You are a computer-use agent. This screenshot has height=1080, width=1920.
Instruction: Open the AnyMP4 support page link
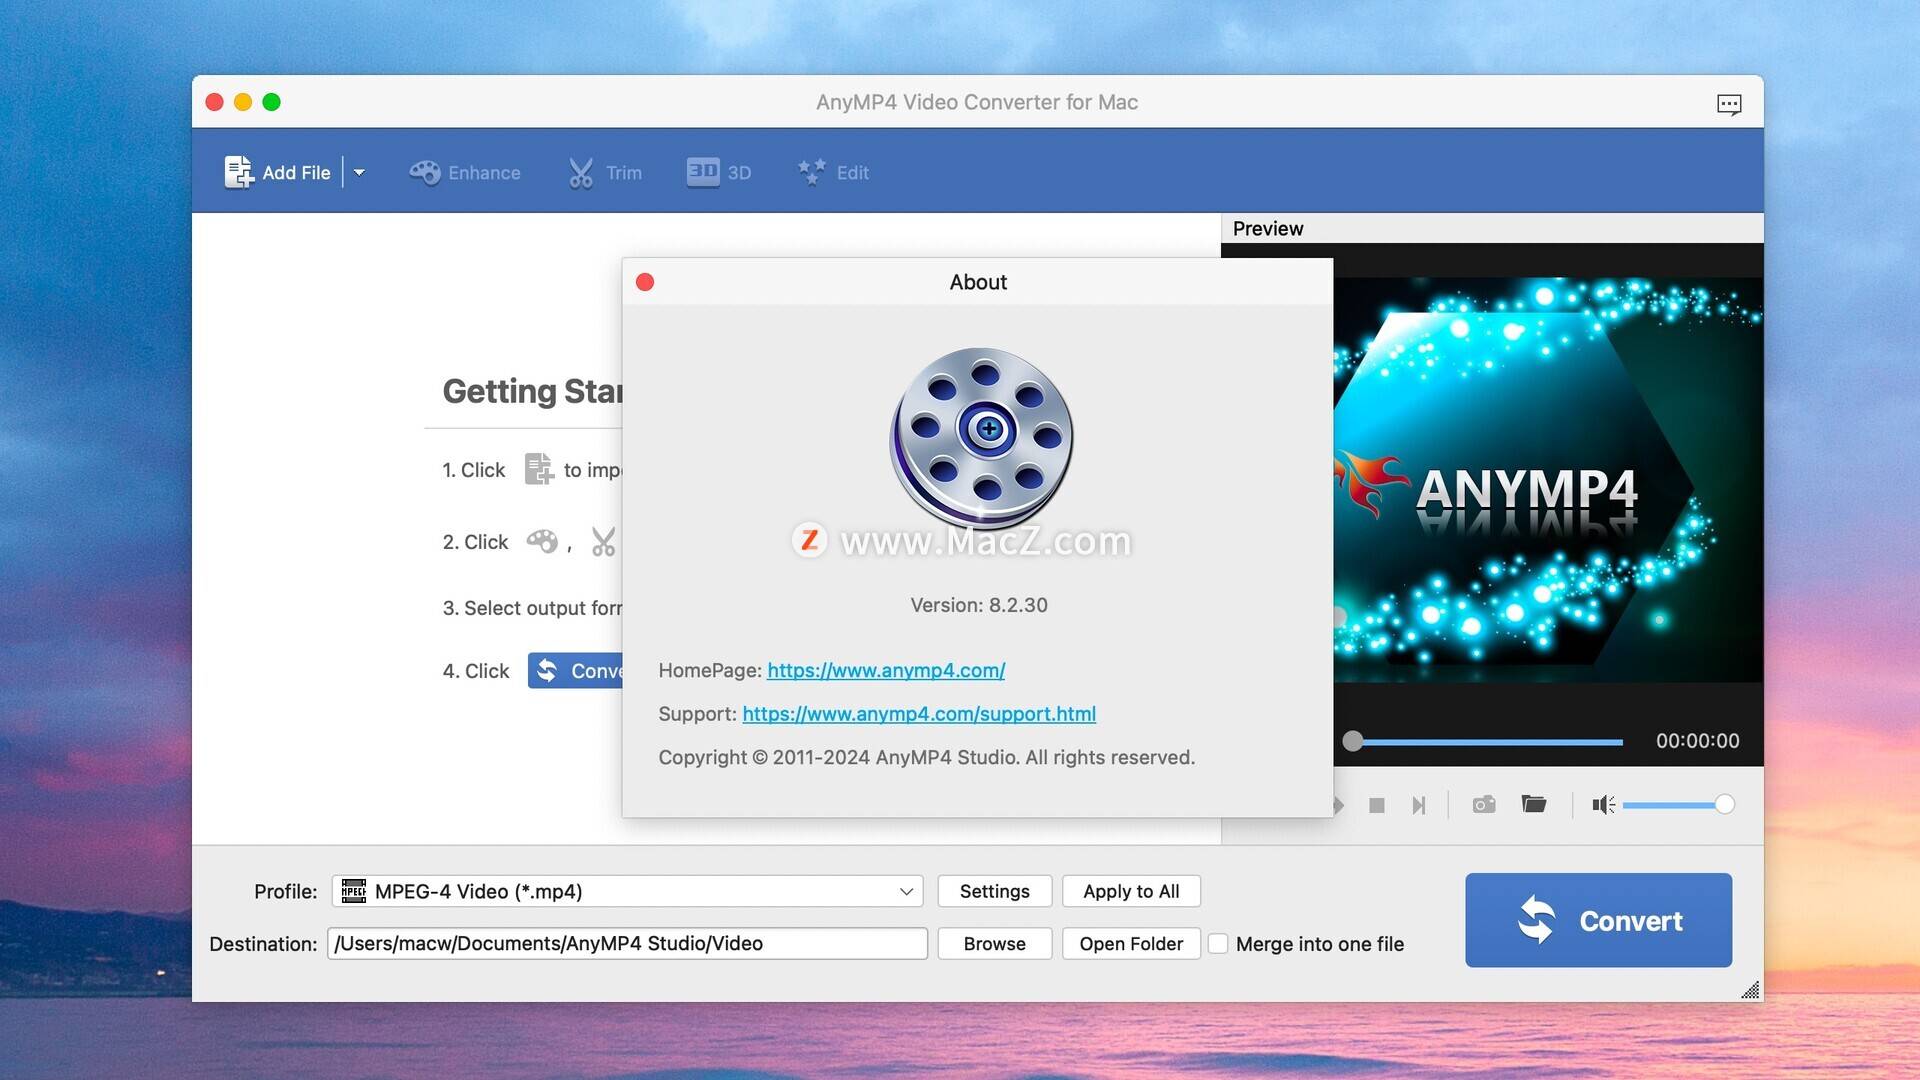[919, 712]
